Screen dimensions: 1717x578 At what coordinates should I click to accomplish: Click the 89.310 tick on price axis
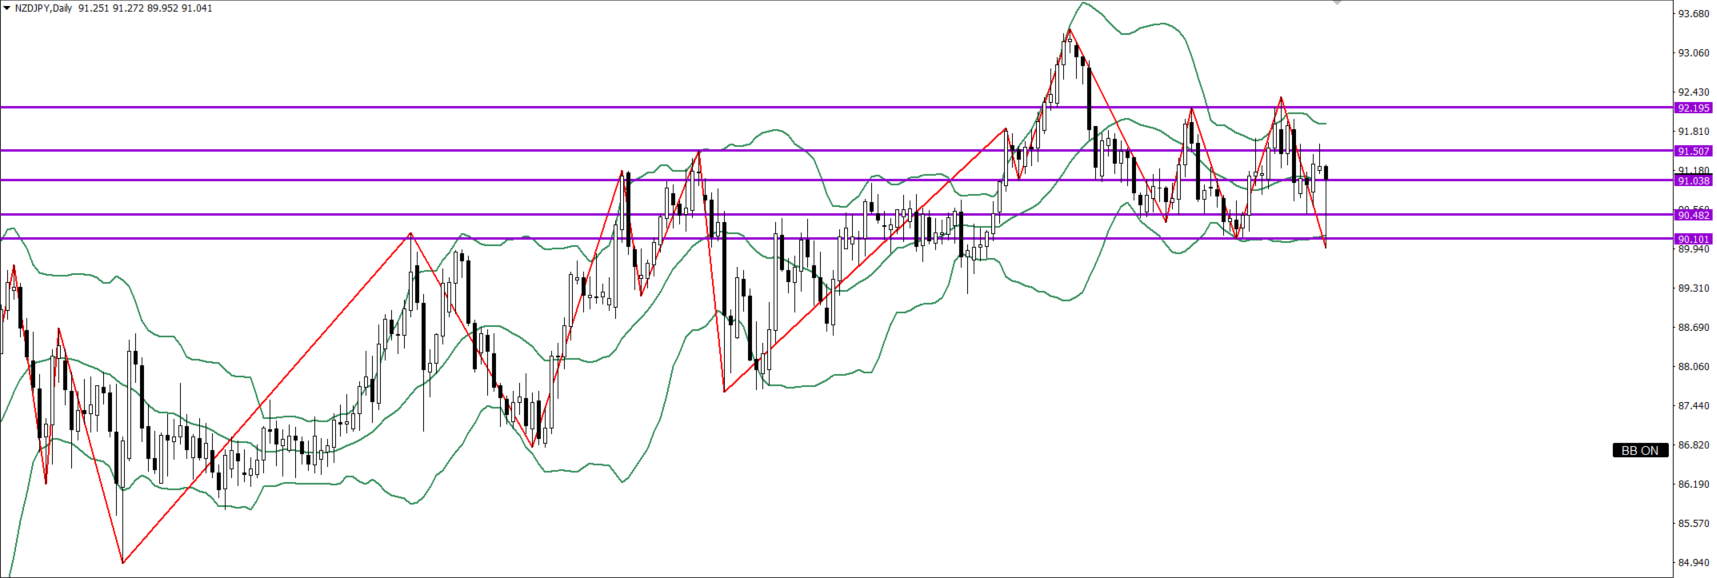click(1693, 288)
